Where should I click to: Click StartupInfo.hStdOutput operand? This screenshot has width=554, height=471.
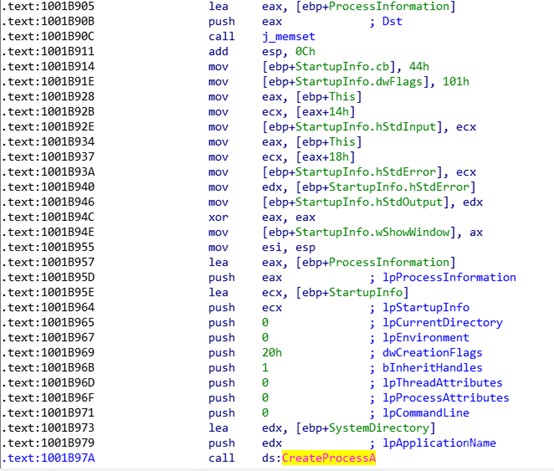click(x=369, y=202)
